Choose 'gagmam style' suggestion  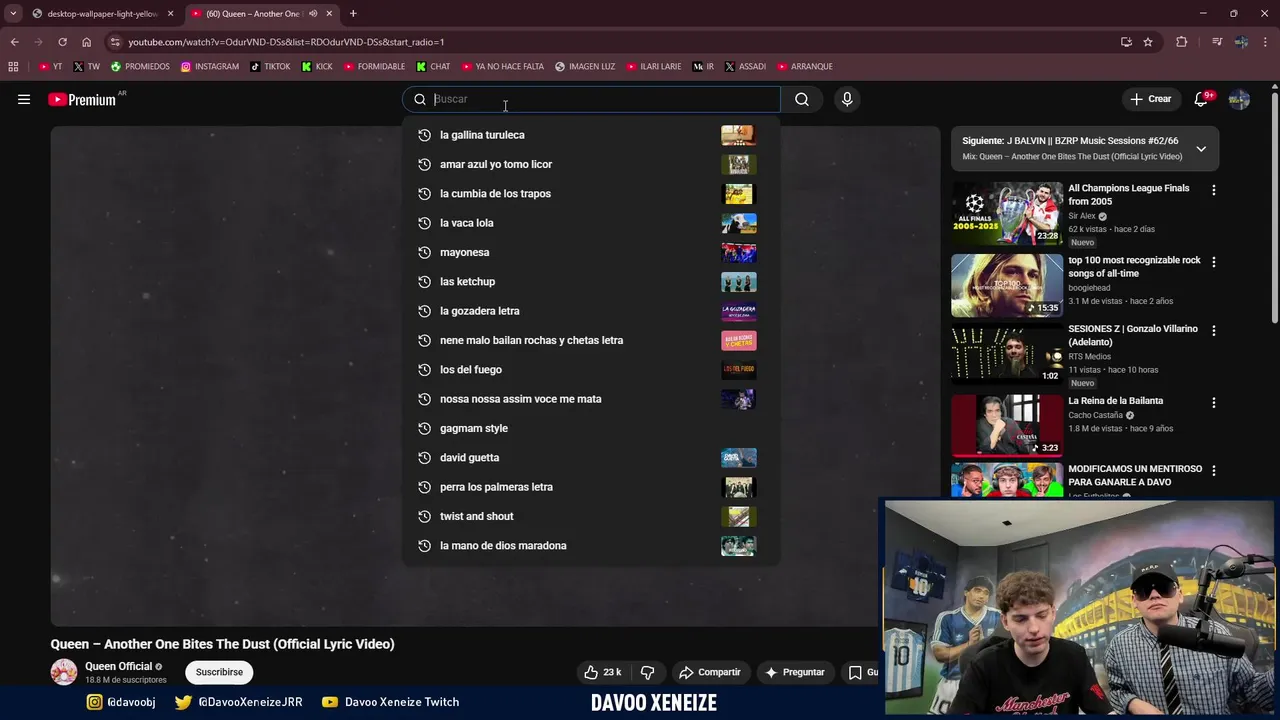click(x=591, y=428)
